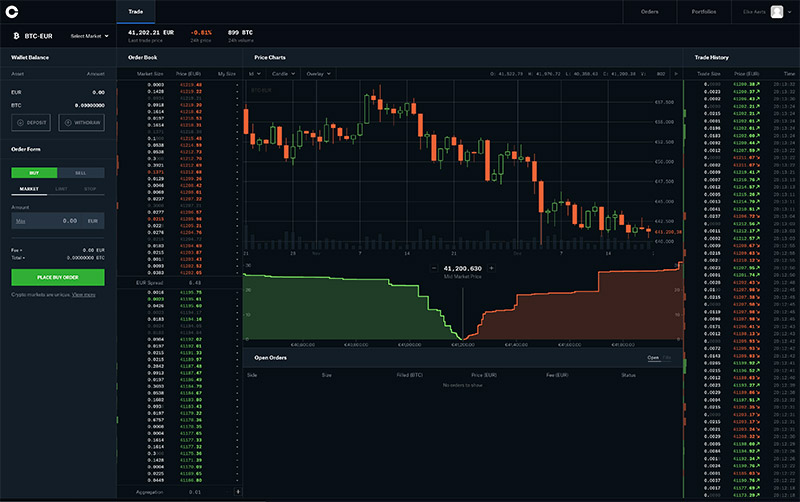Open the user avatar profile picture
The image size is (800, 502).
(x=777, y=12)
